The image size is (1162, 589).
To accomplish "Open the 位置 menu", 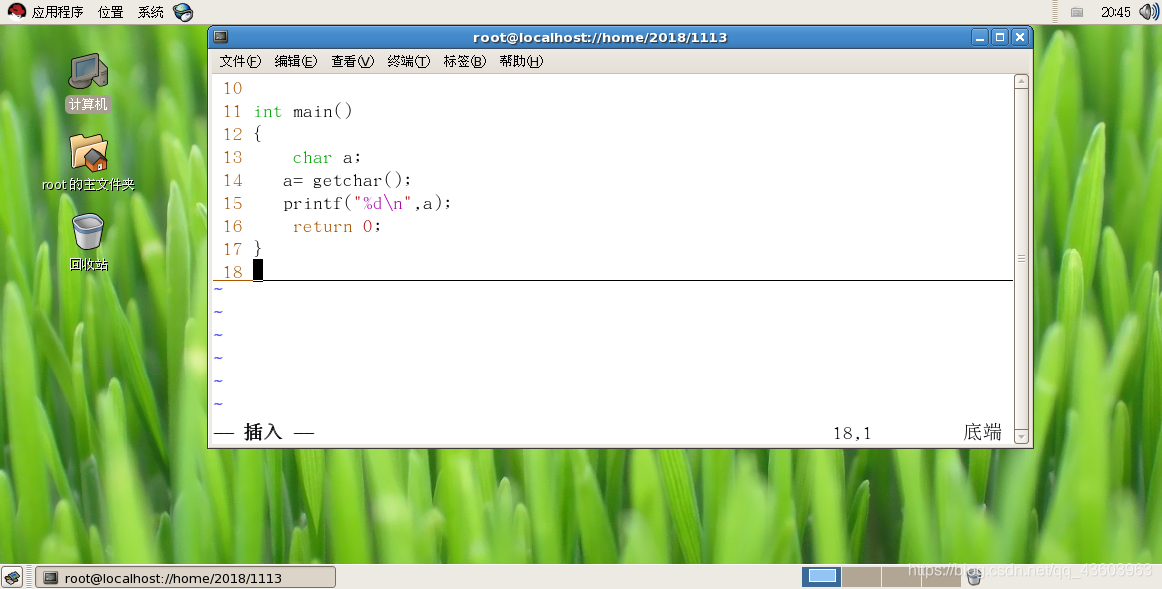I will tap(110, 12).
